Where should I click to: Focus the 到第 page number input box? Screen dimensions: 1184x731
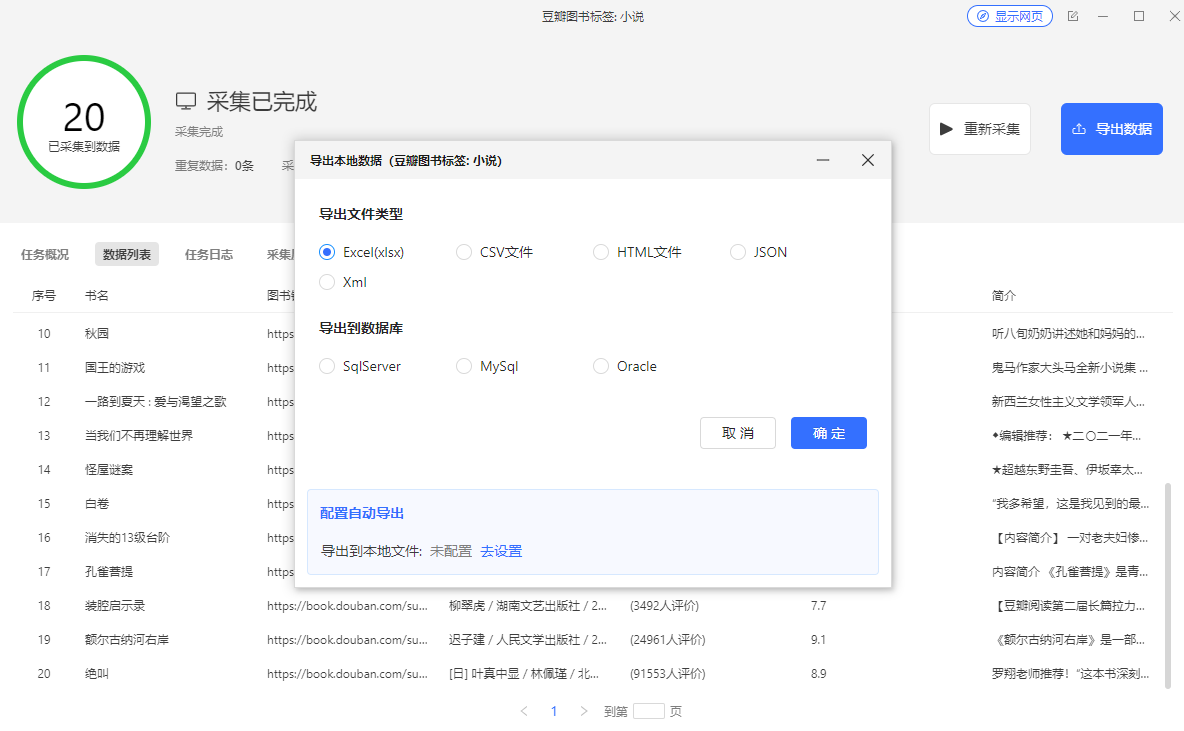point(649,711)
